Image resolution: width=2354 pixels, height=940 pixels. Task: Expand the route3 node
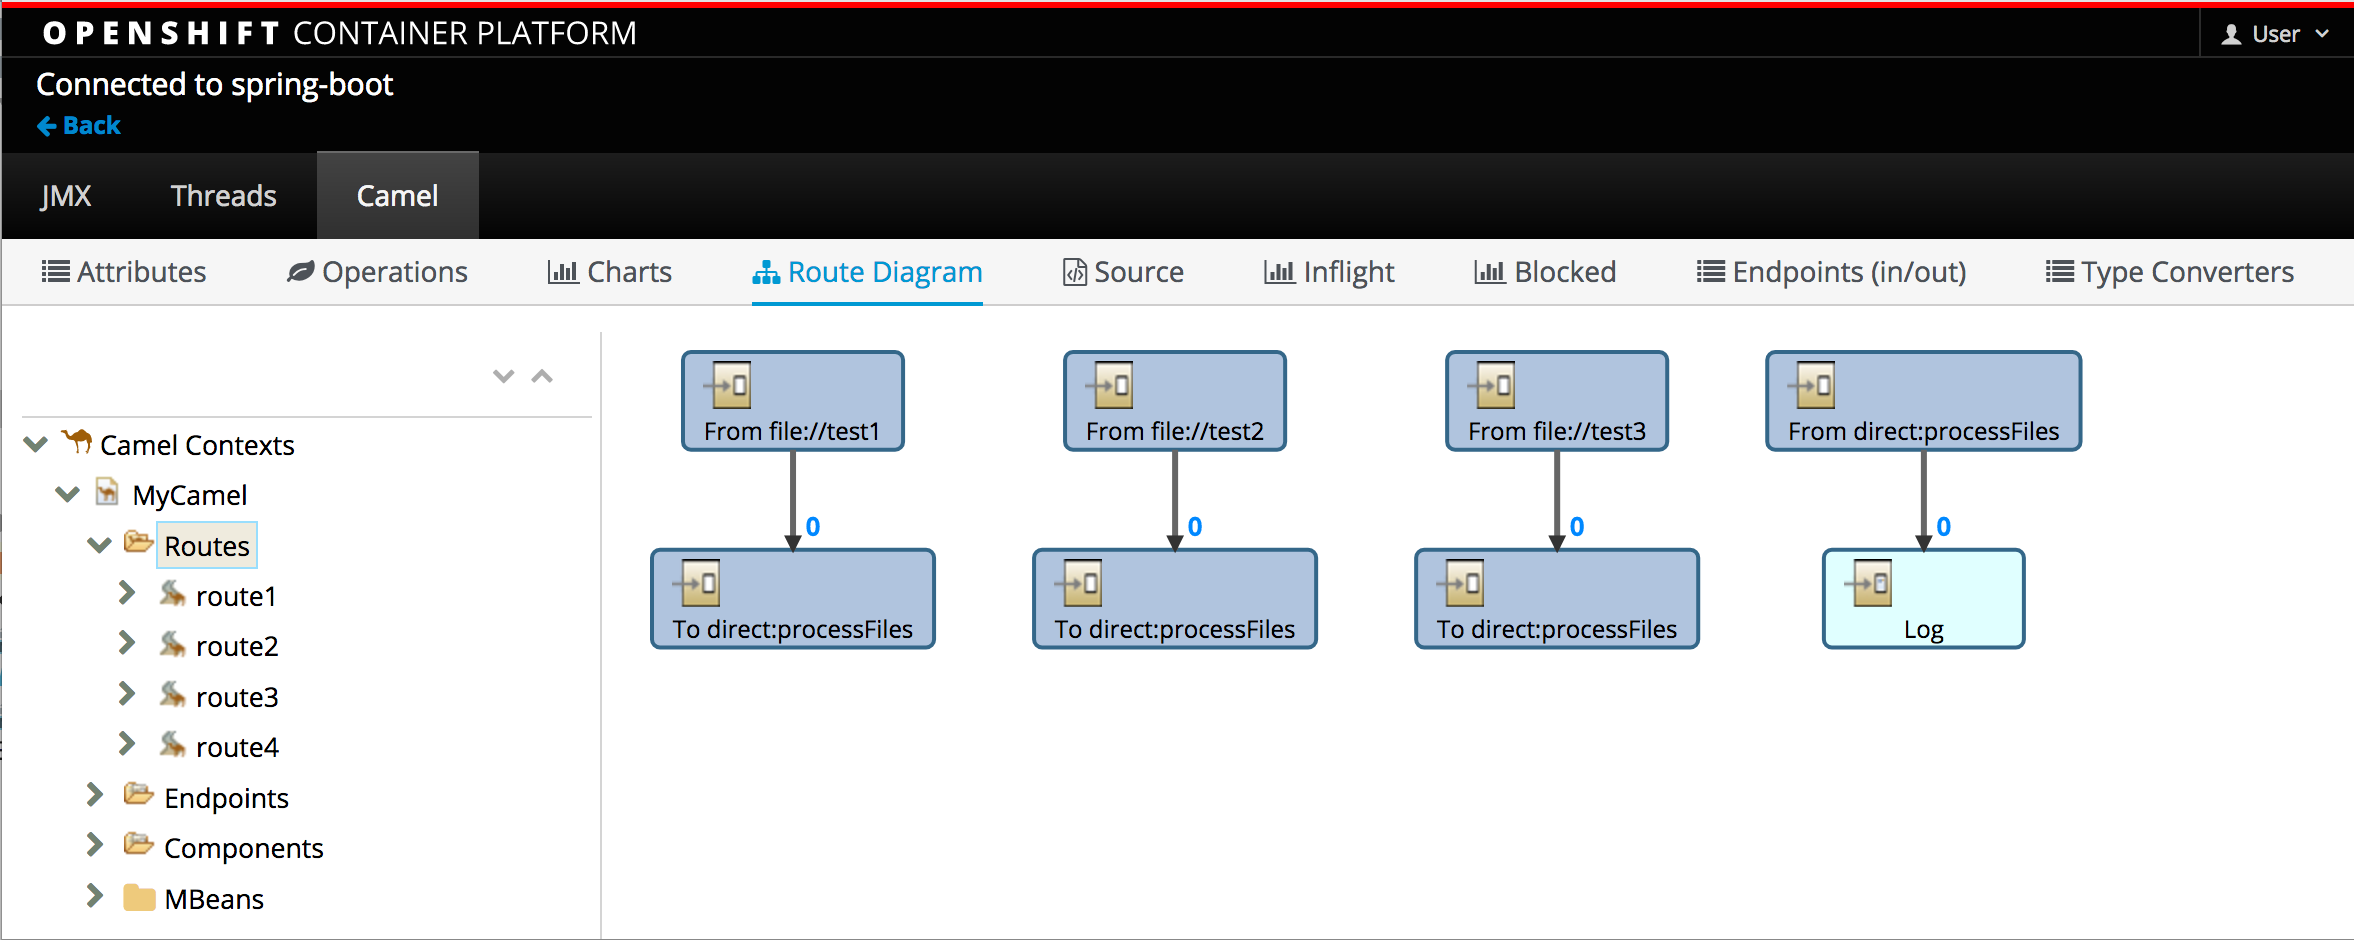coord(127,694)
